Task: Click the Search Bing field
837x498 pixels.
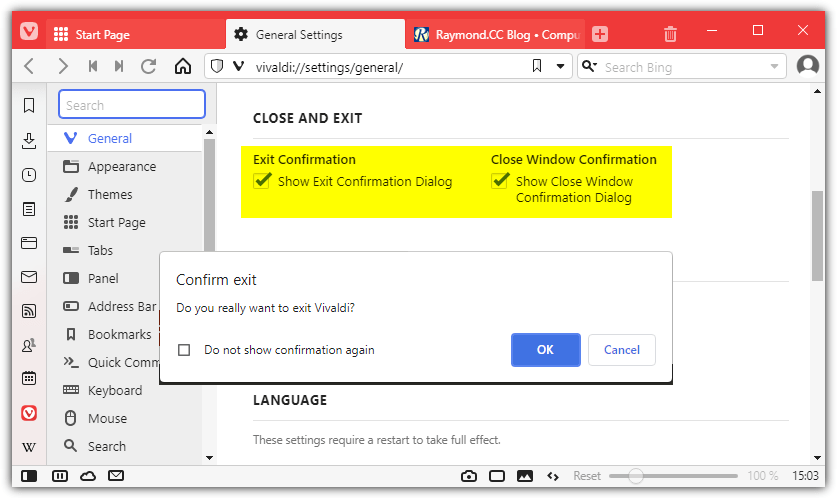Action: tap(683, 67)
